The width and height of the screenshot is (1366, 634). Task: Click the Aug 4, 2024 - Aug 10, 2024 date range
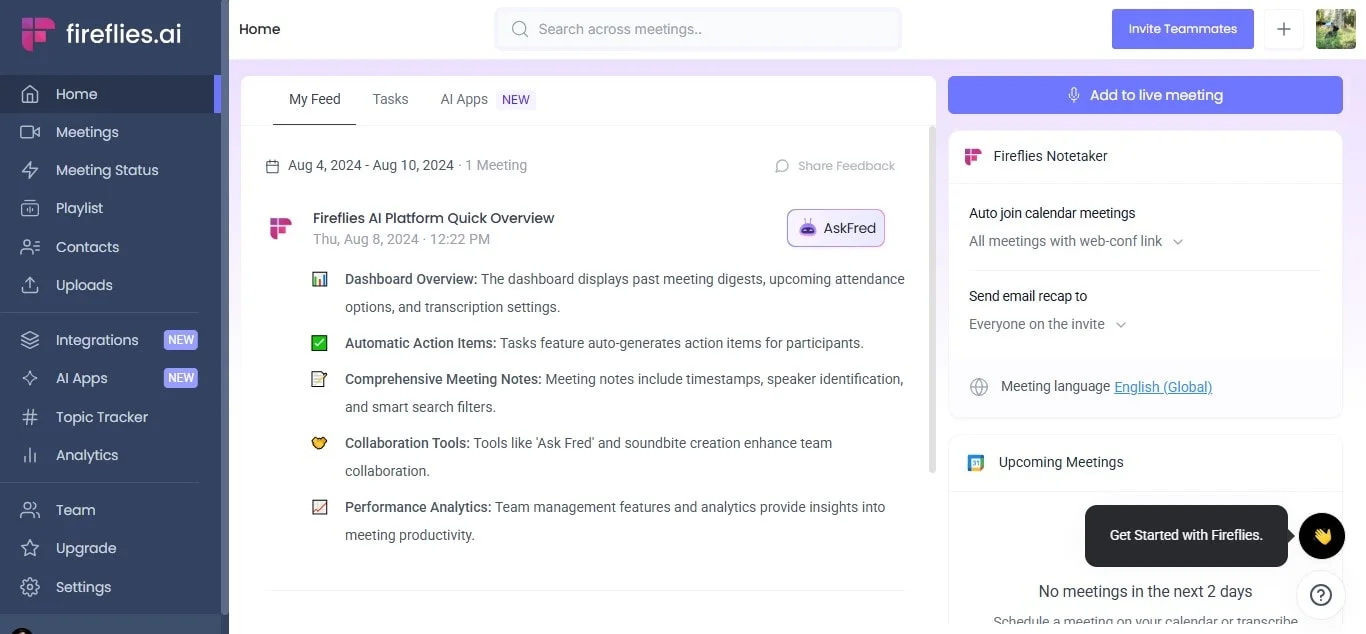coord(371,165)
